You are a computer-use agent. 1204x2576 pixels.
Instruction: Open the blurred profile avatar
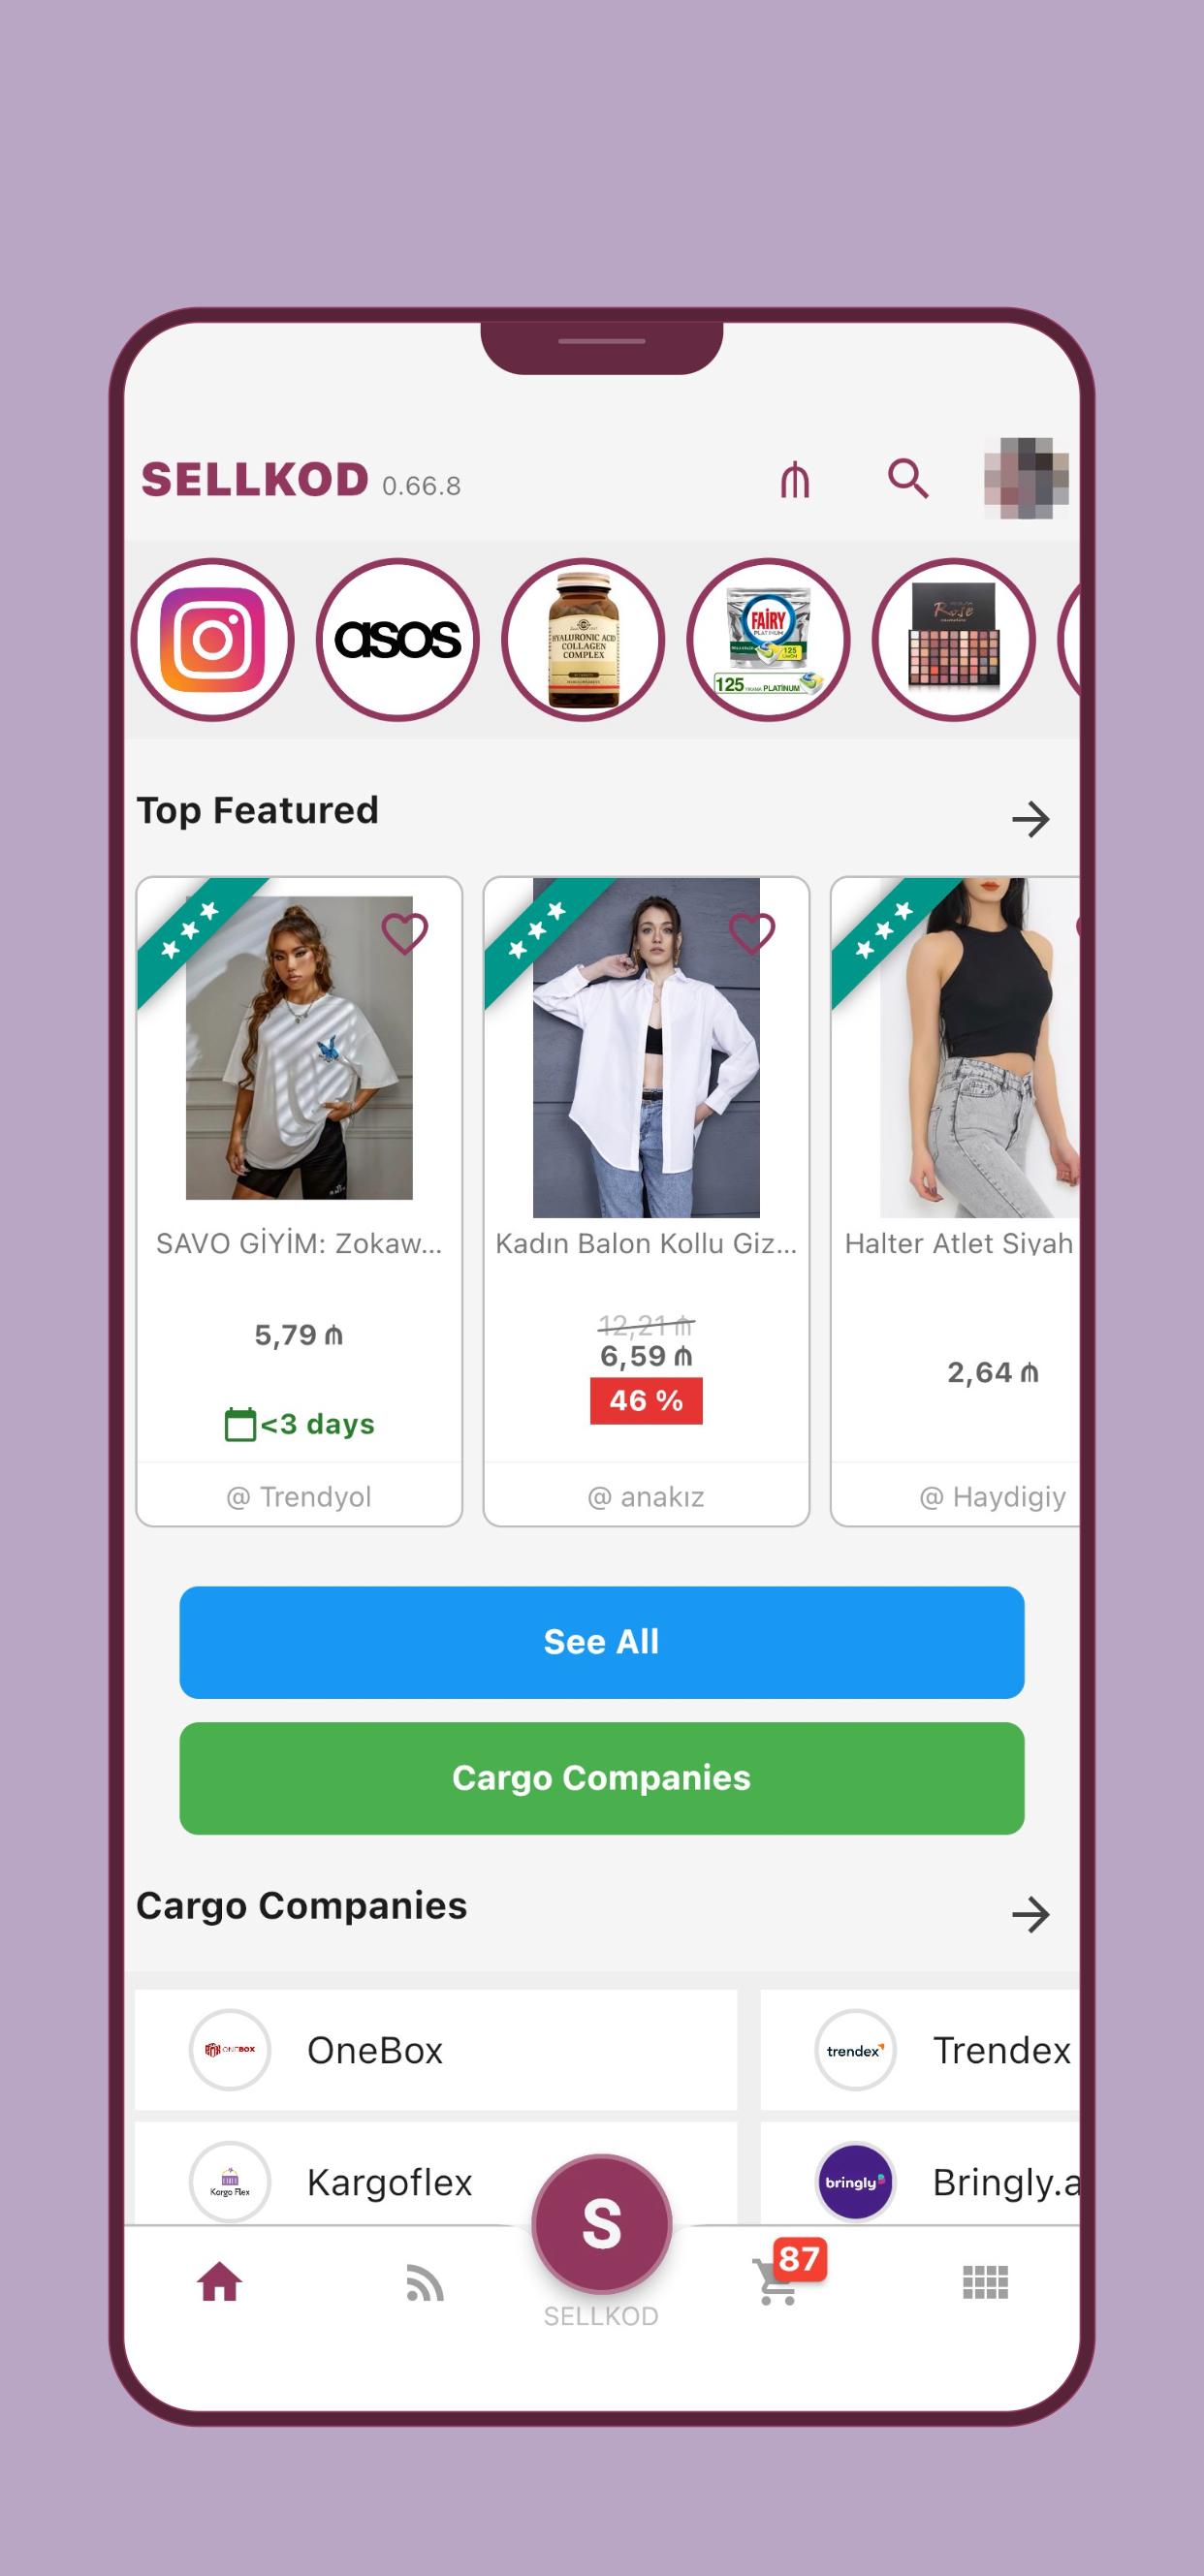tap(1026, 478)
